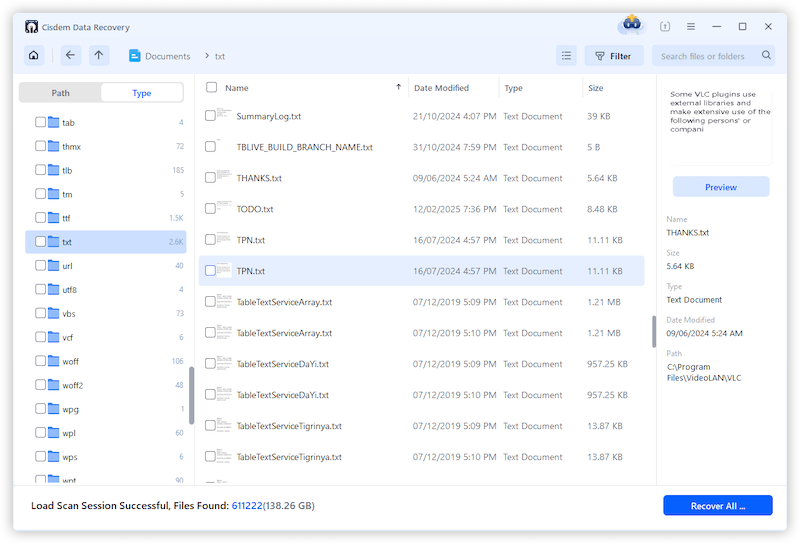Go up one folder level

(x=99, y=55)
